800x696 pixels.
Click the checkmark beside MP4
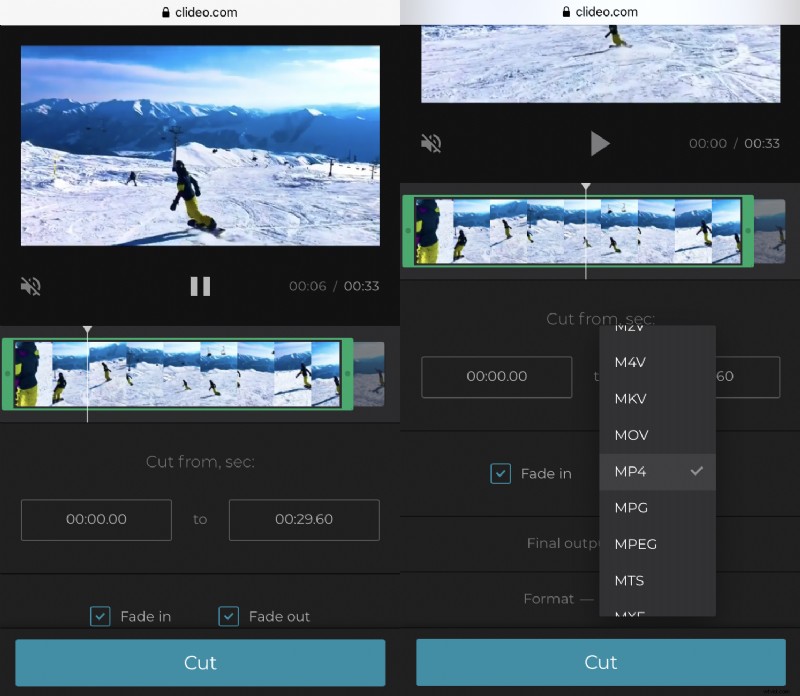tap(697, 472)
